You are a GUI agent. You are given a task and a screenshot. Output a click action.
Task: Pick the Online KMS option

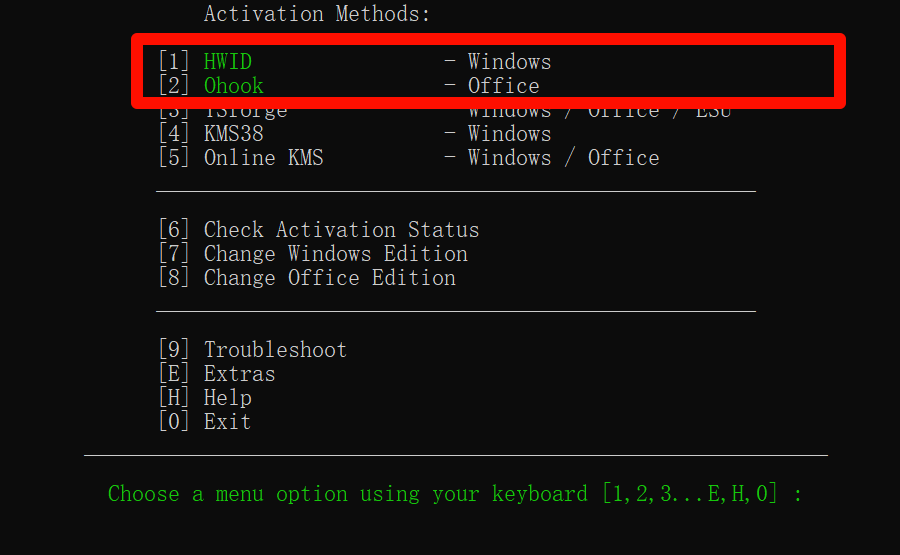point(263,158)
